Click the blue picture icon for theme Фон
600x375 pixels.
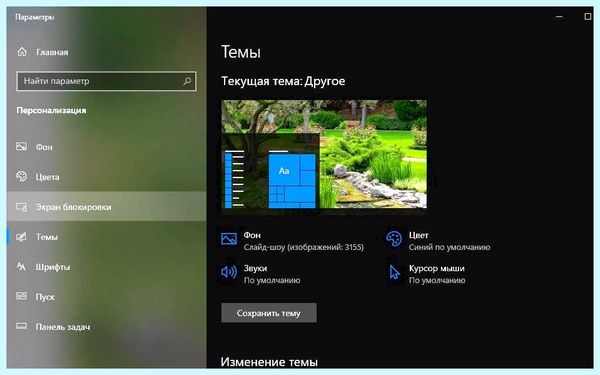pyautogui.click(x=229, y=239)
